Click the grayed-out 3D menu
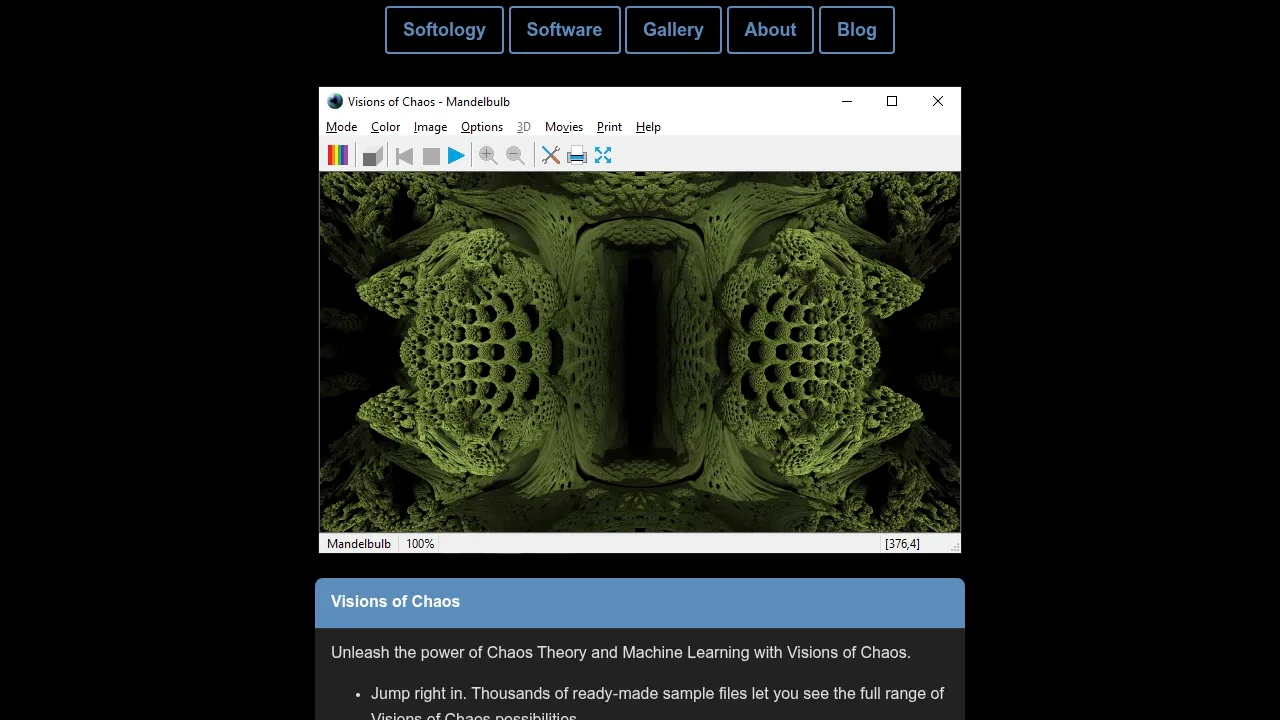1280x720 pixels. click(523, 127)
